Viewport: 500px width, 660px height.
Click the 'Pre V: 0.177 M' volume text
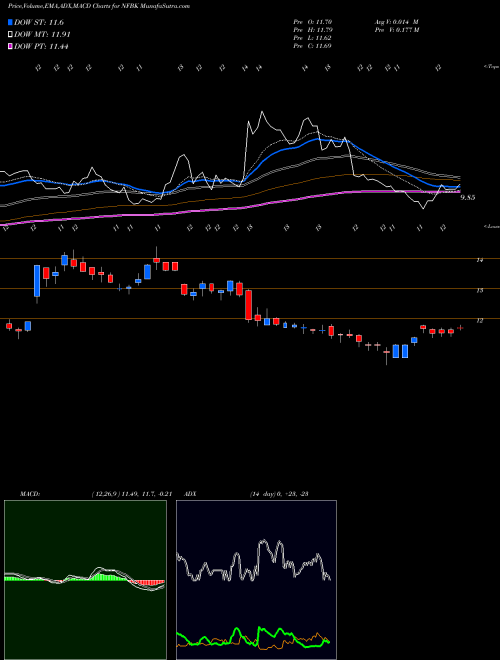point(396,30)
